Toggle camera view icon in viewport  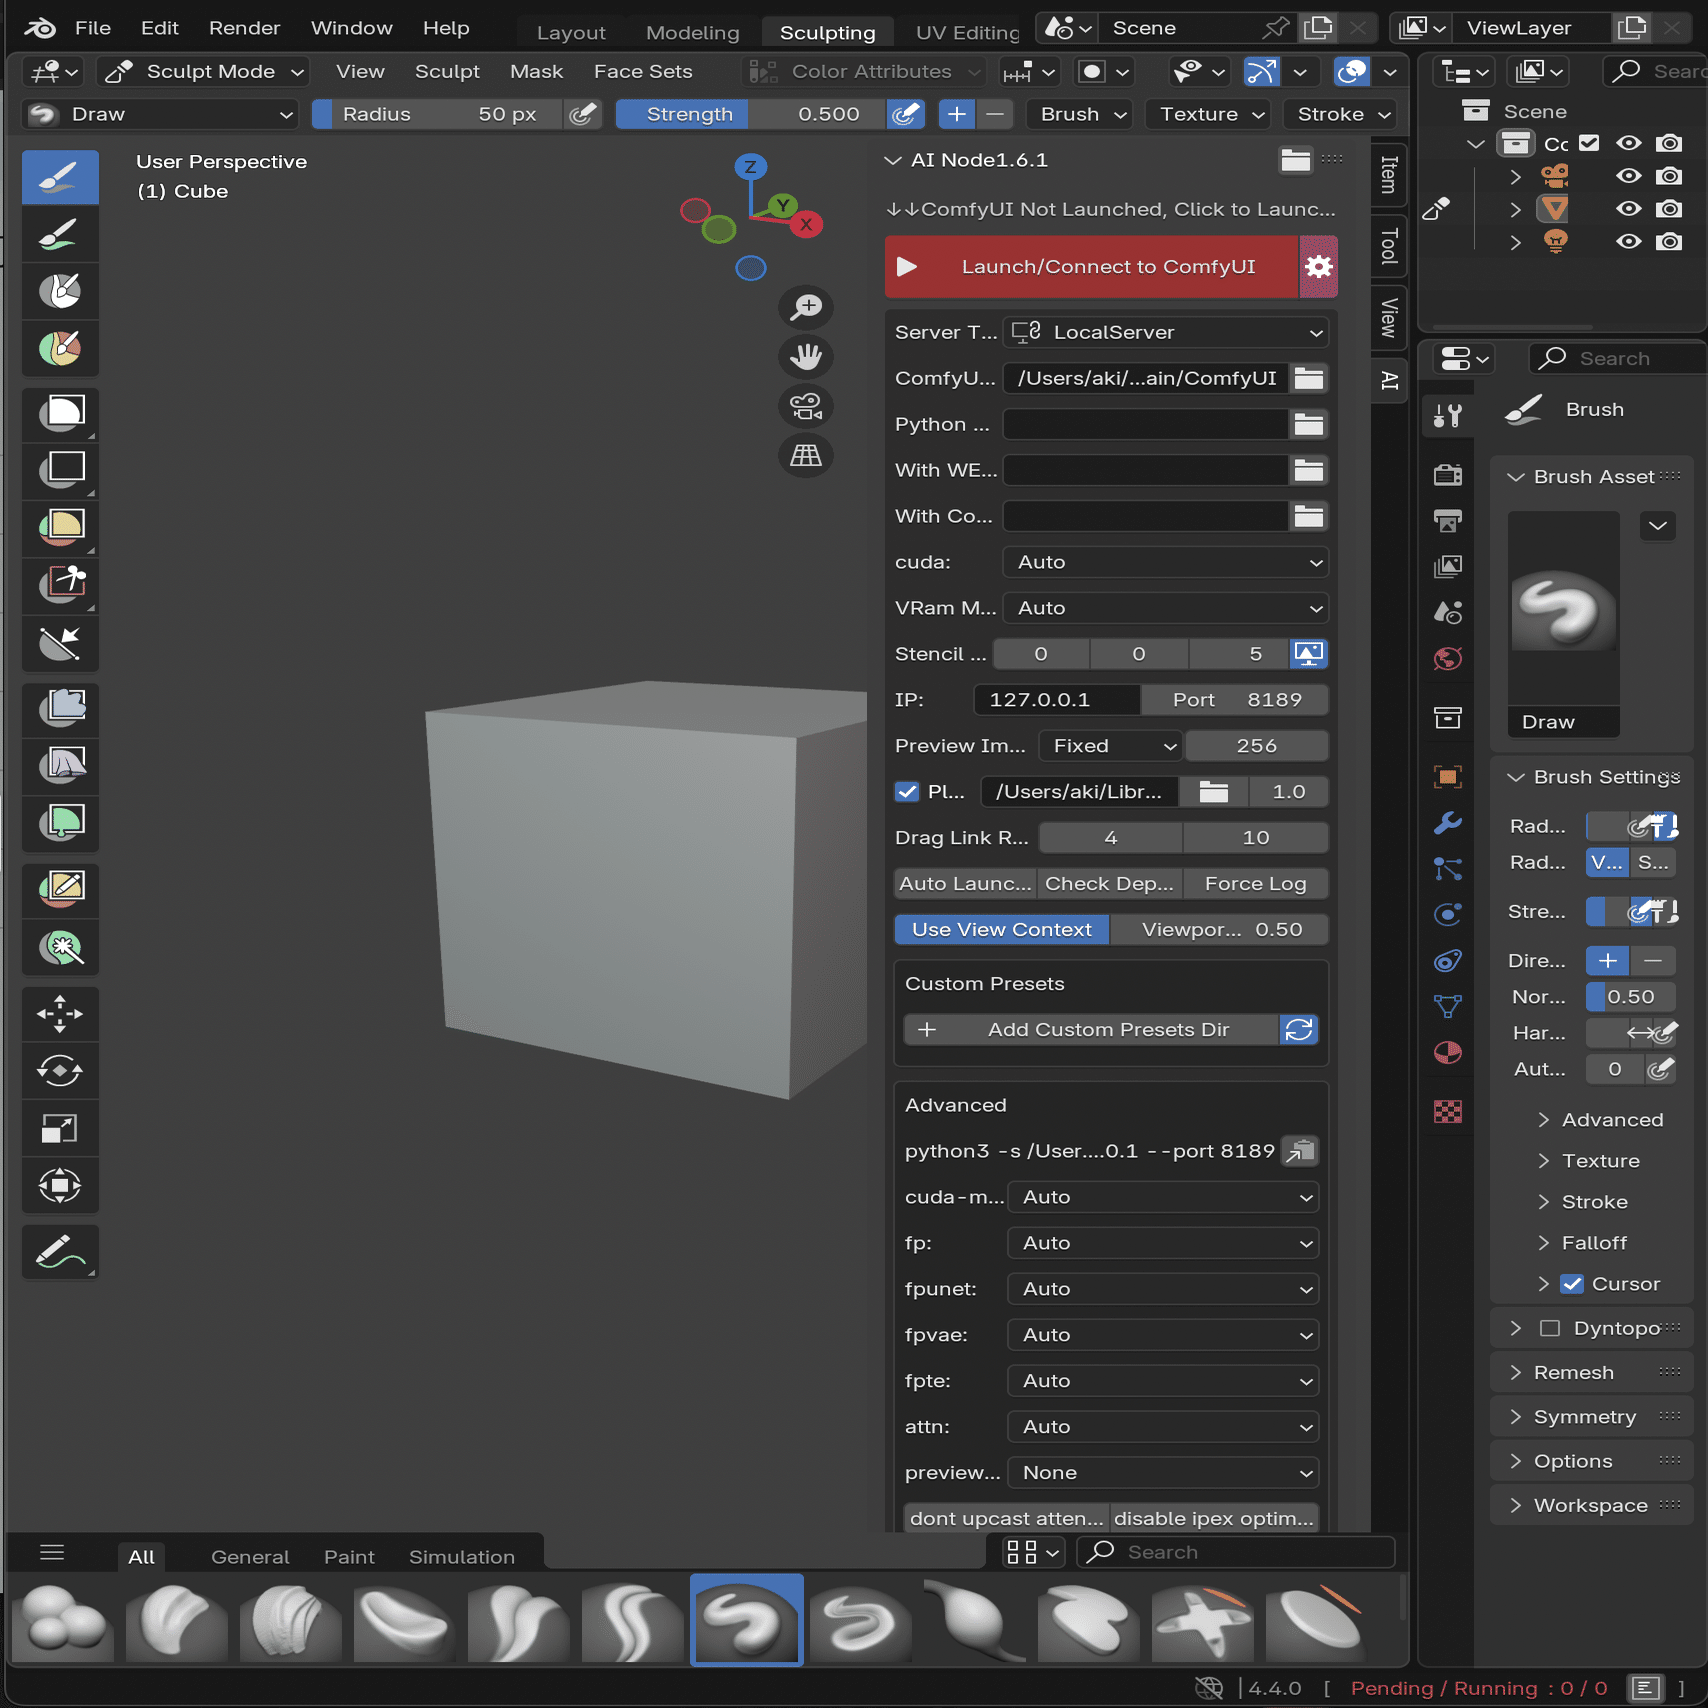click(806, 406)
